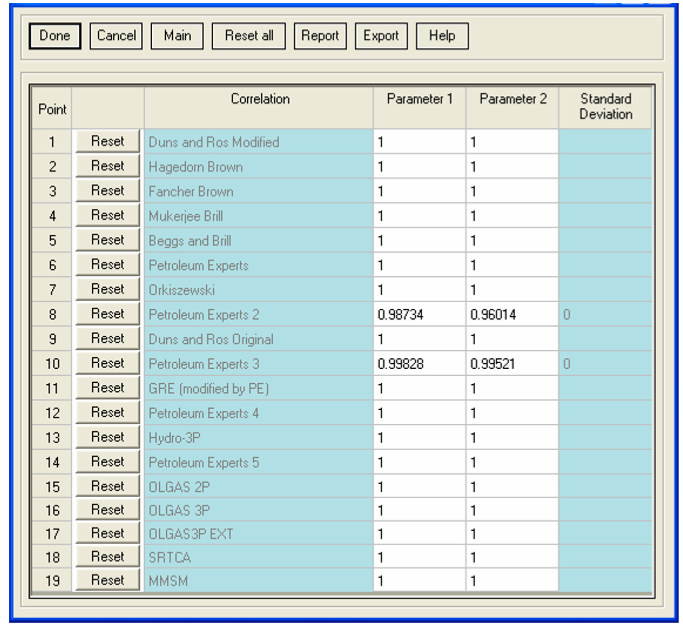Screen dimensions: 683x624
Task: Open Help button
Action: 442,36
